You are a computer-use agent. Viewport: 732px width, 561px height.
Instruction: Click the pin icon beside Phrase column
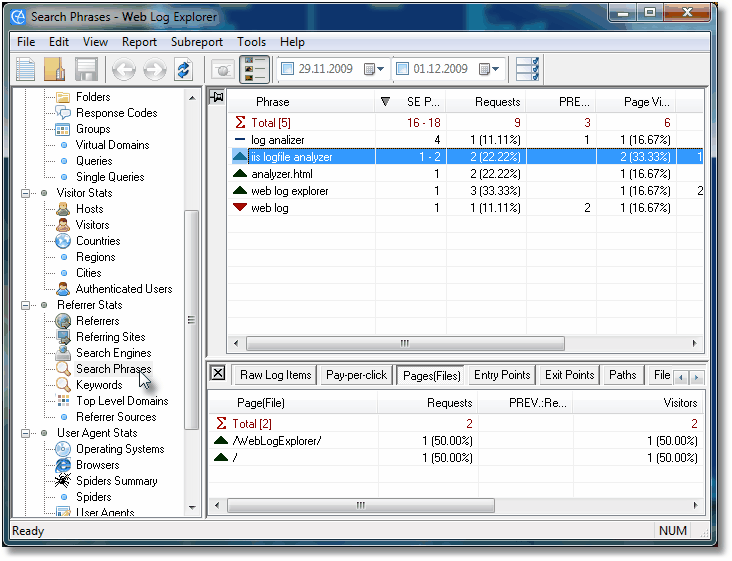217,97
